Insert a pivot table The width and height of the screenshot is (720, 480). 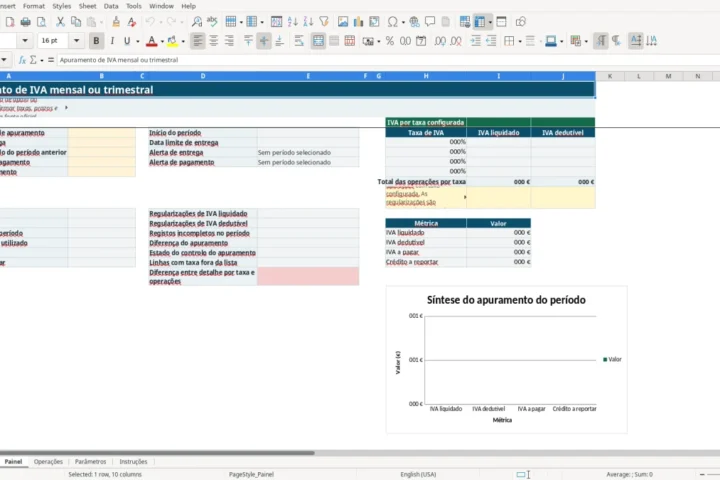374,22
